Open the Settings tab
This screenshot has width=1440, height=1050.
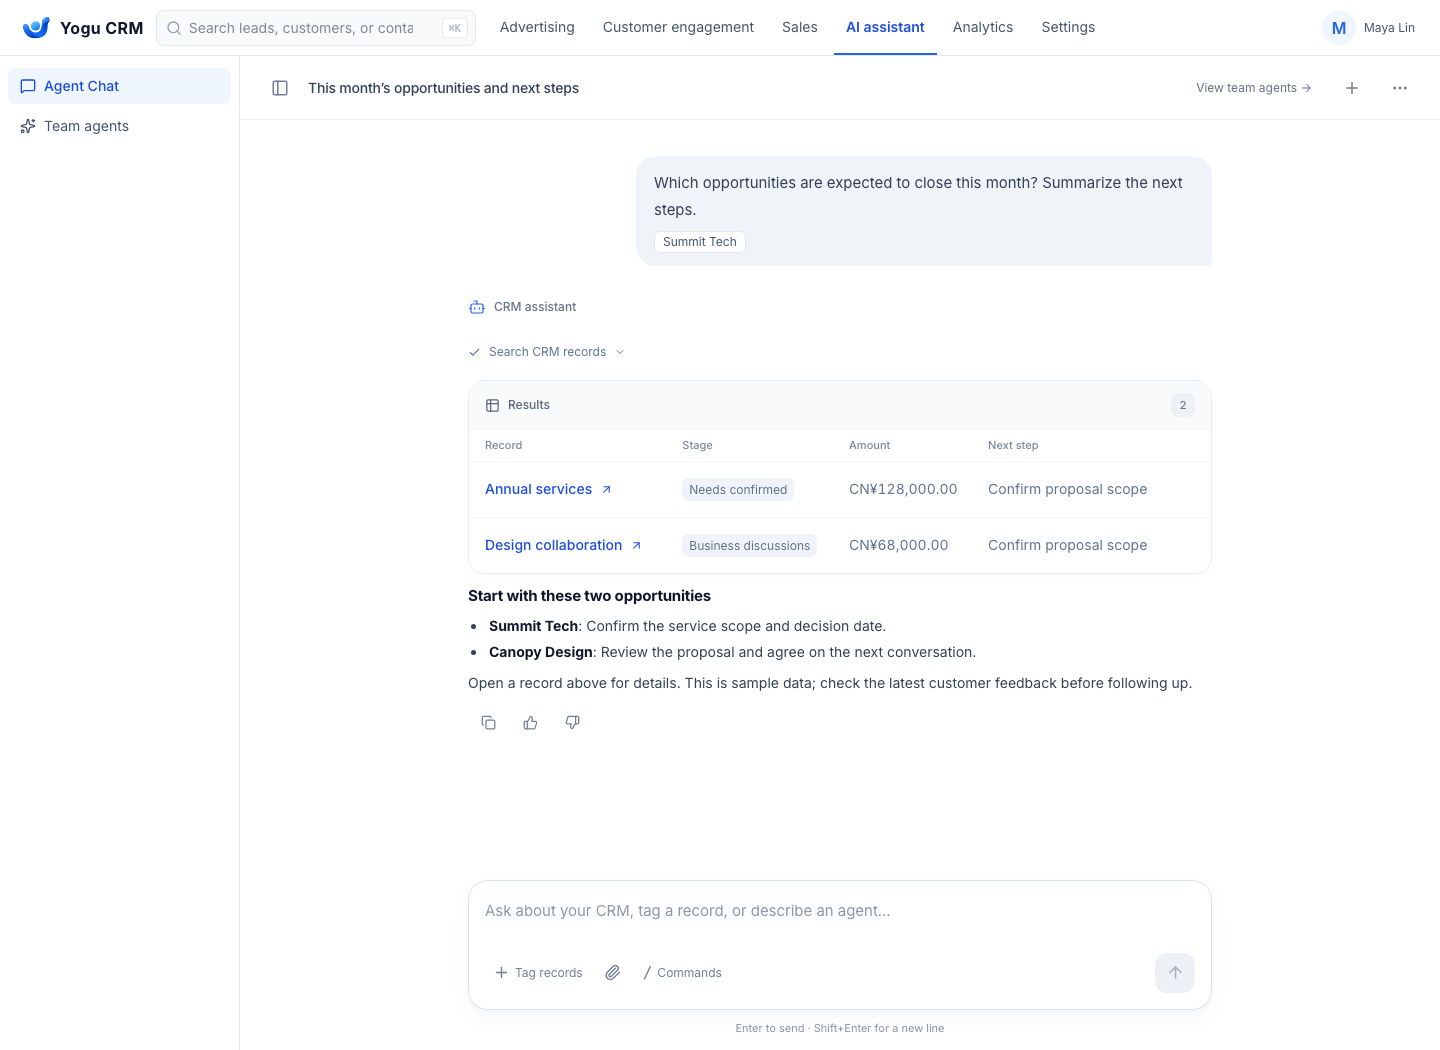coord(1068,27)
